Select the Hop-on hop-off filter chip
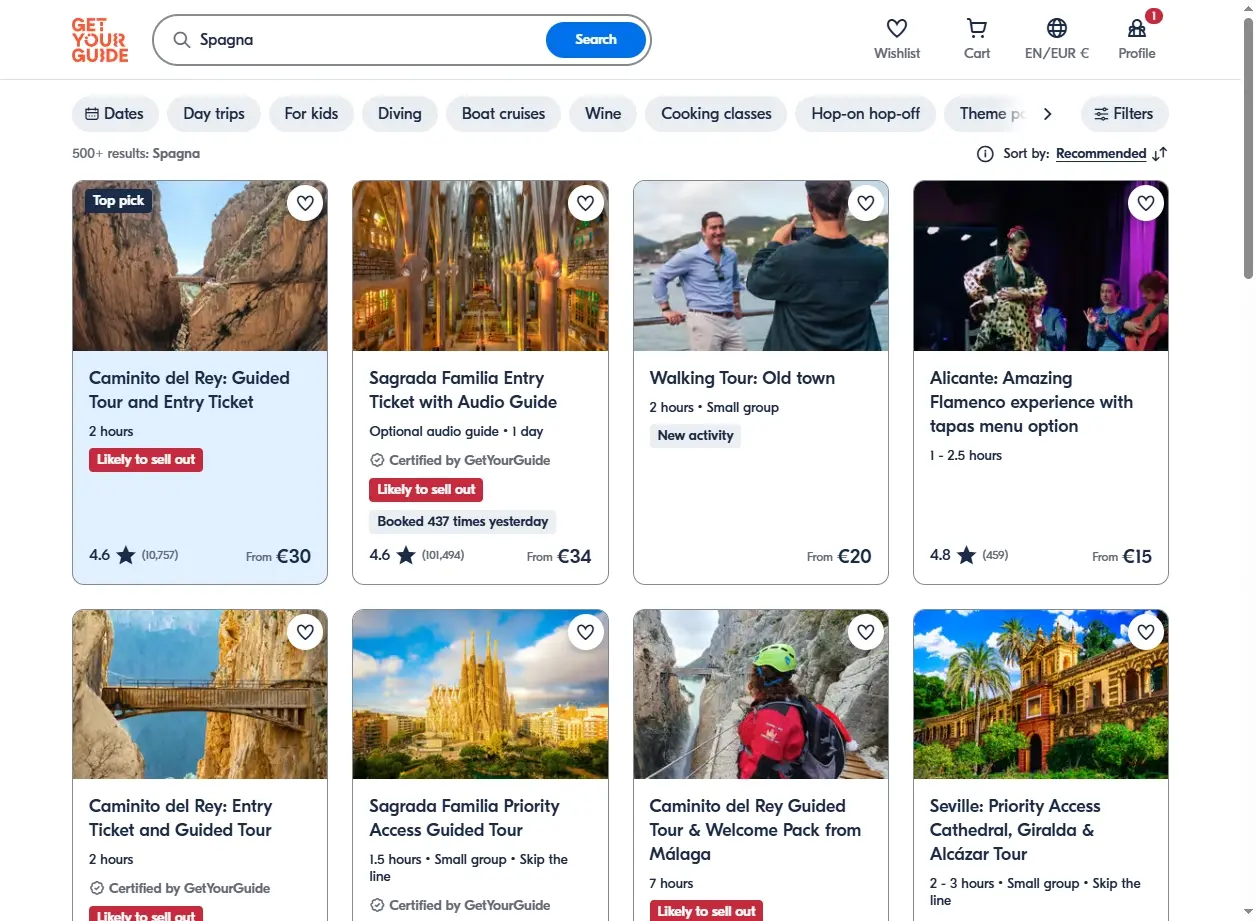 click(x=866, y=114)
